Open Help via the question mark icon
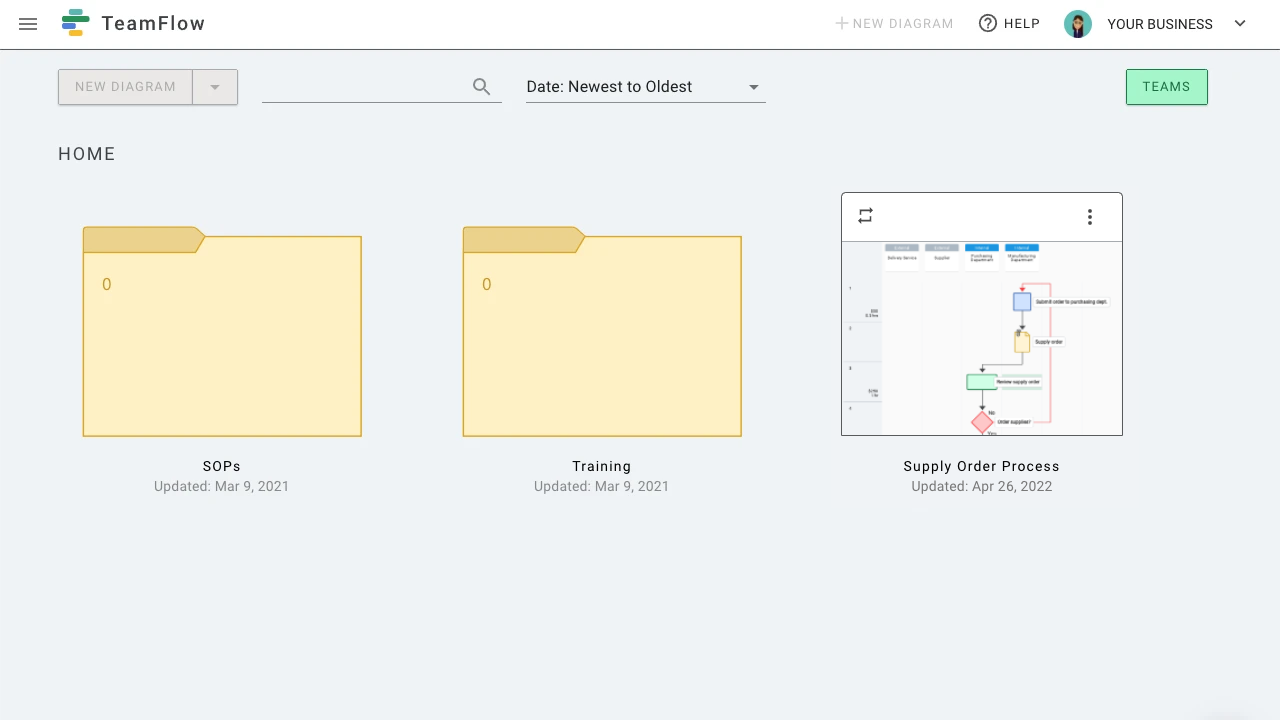The height and width of the screenshot is (720, 1280). coord(988,23)
